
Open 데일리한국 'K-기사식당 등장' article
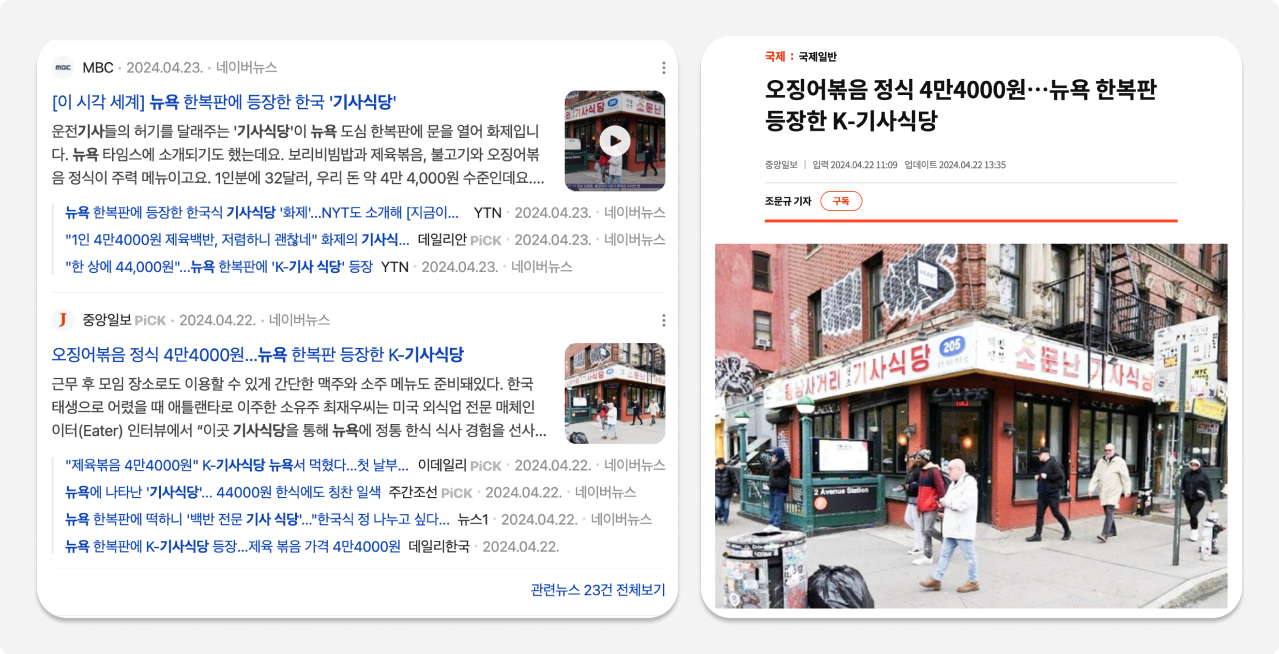pyautogui.click(x=233, y=547)
